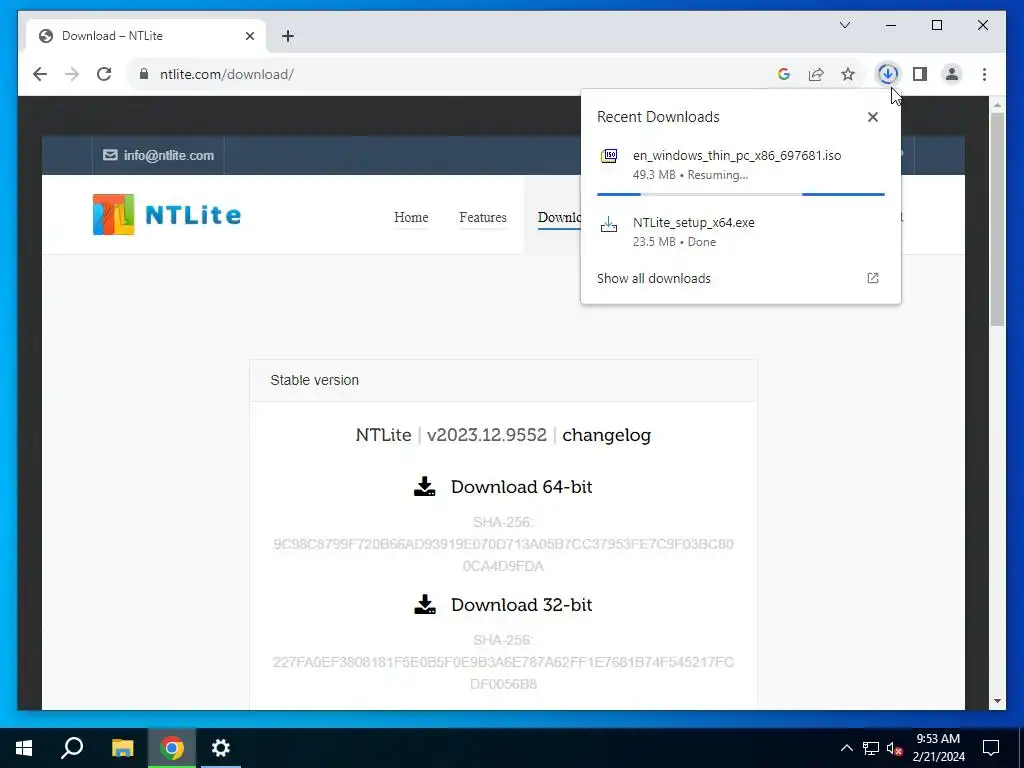Click the share page icon
Screen dimensions: 1024x768
click(x=816, y=74)
